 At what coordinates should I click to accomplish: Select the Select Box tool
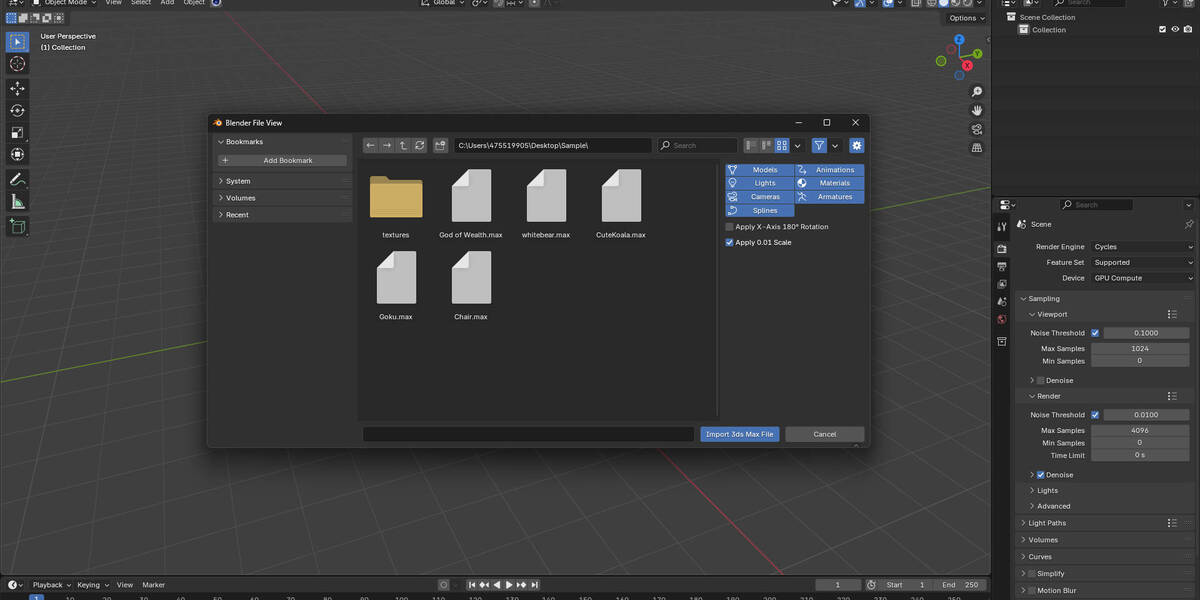pos(17,42)
